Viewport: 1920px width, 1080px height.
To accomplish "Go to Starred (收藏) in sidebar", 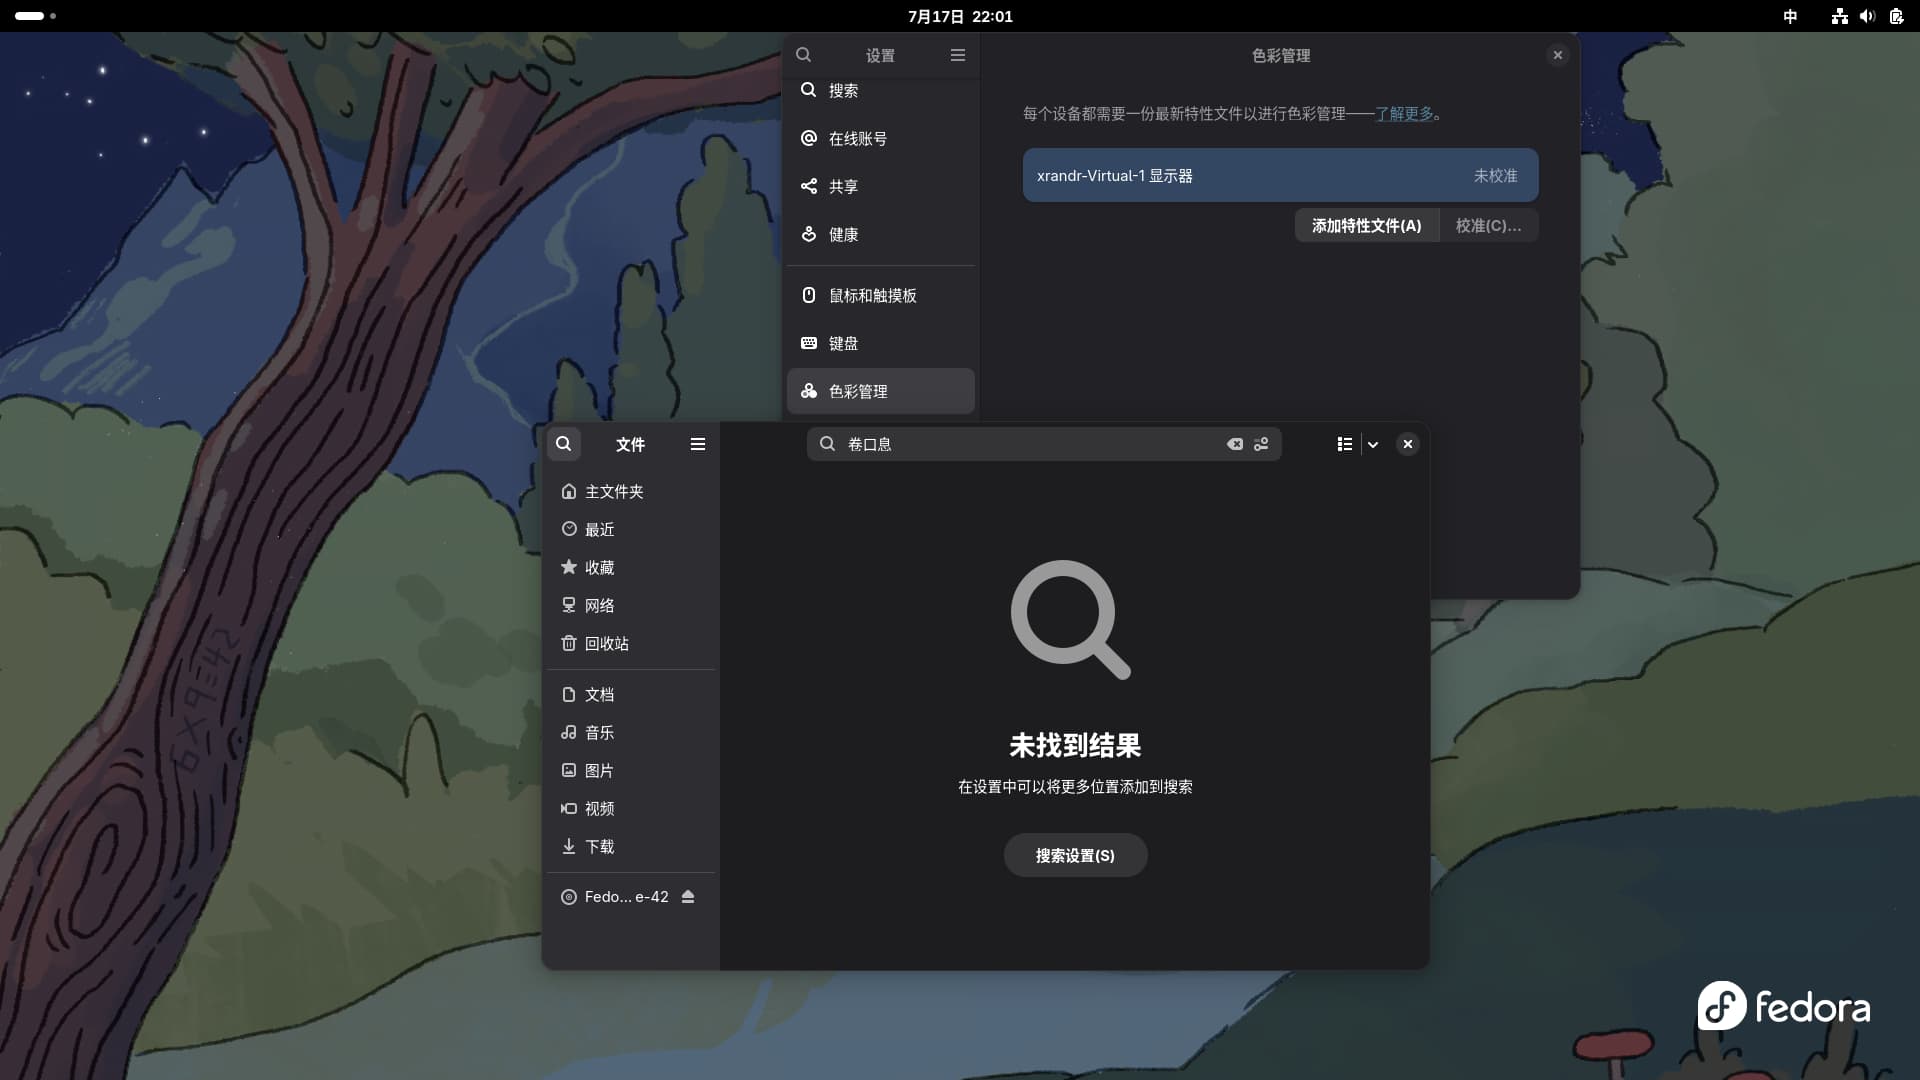I will click(599, 568).
